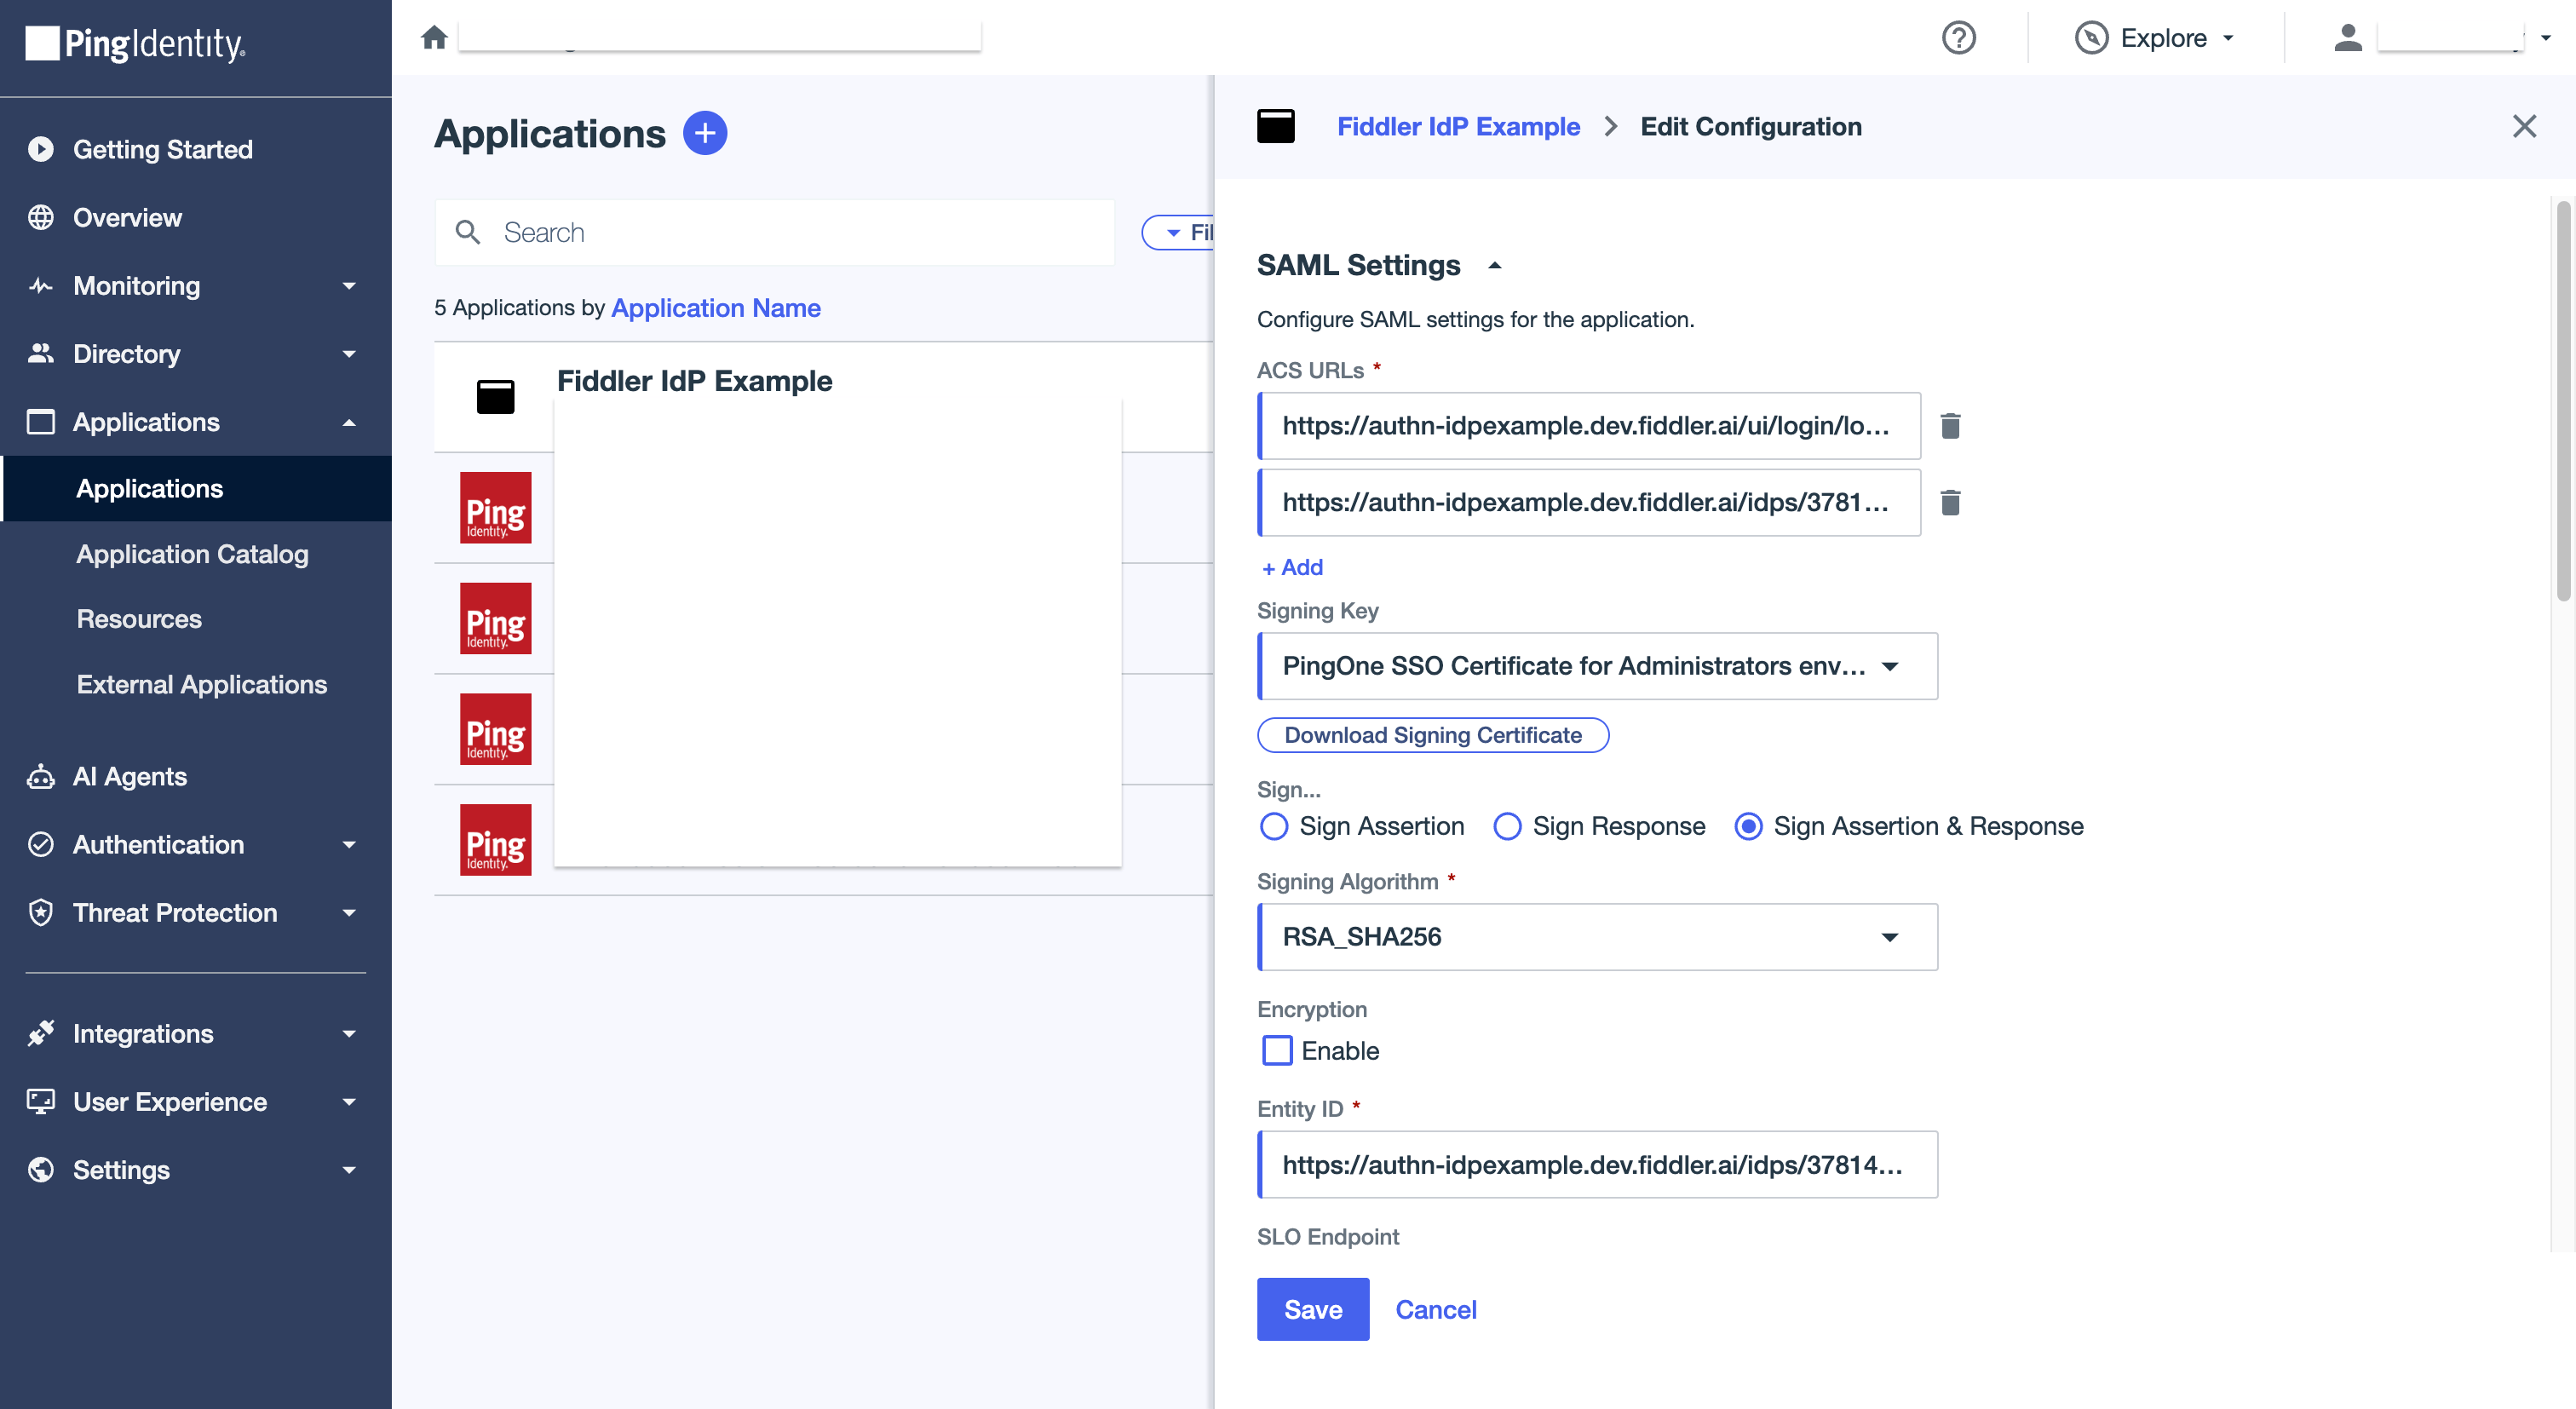
Task: Expand the User Experience menu arrow
Action: (349, 1102)
